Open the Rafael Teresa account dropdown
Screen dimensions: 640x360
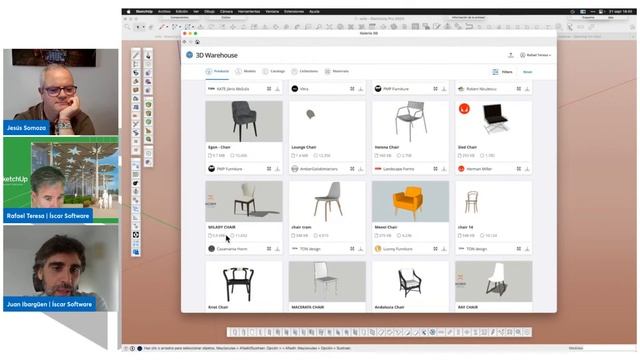click(x=536, y=55)
